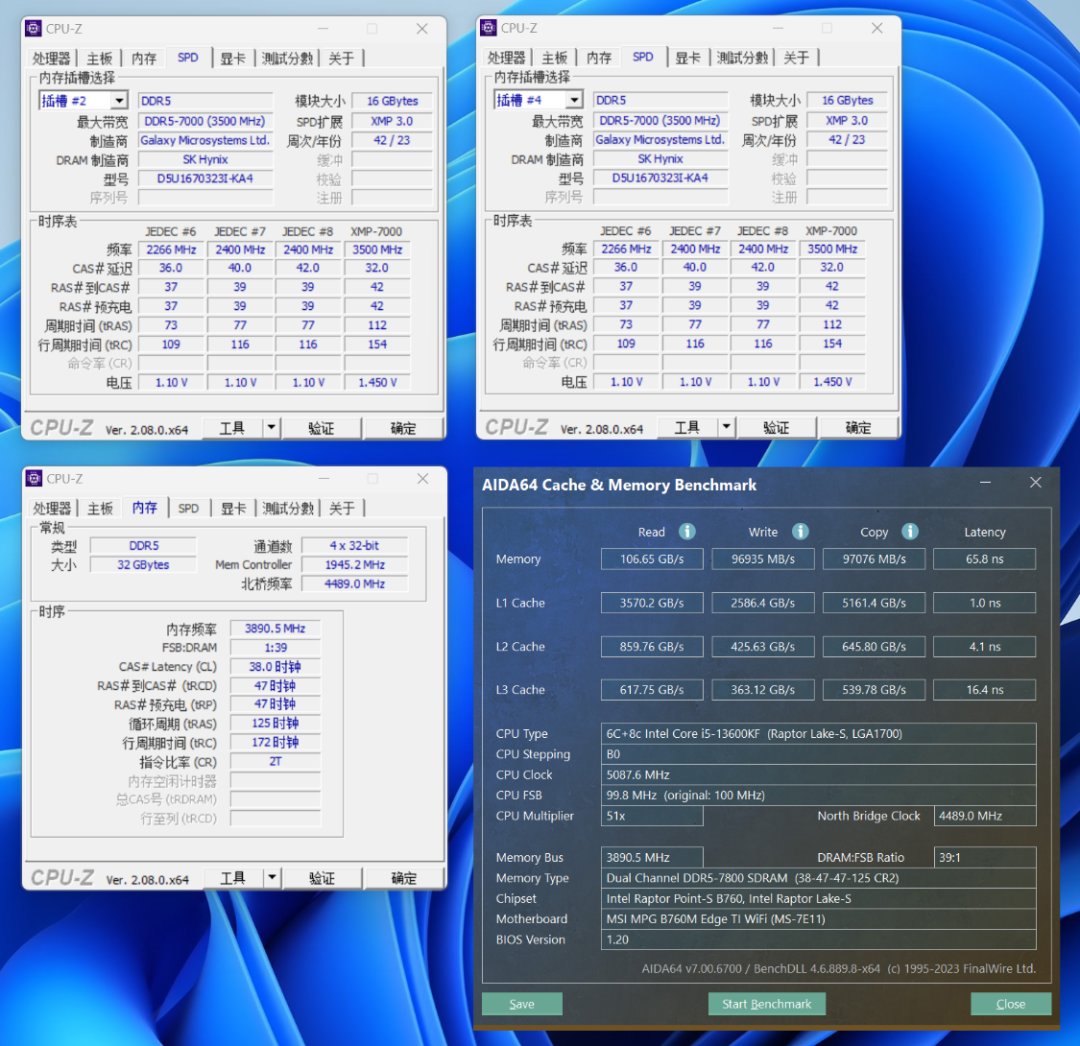Click 内存频率 value 3890.5 MHz in CPU-Z
Screen dimensions: 1080x1046
coord(275,629)
